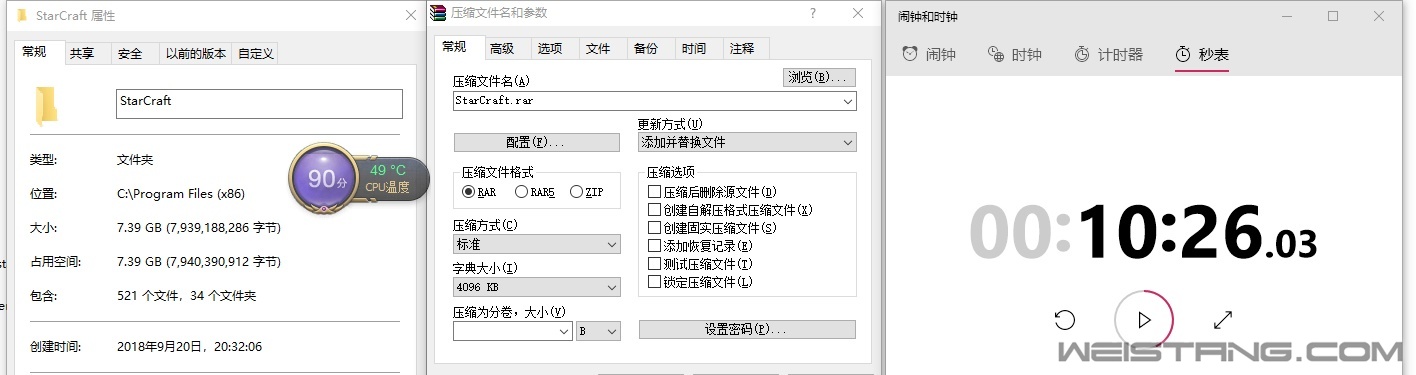Open the 字典大小 4096 KB dropdown

(x=536, y=287)
